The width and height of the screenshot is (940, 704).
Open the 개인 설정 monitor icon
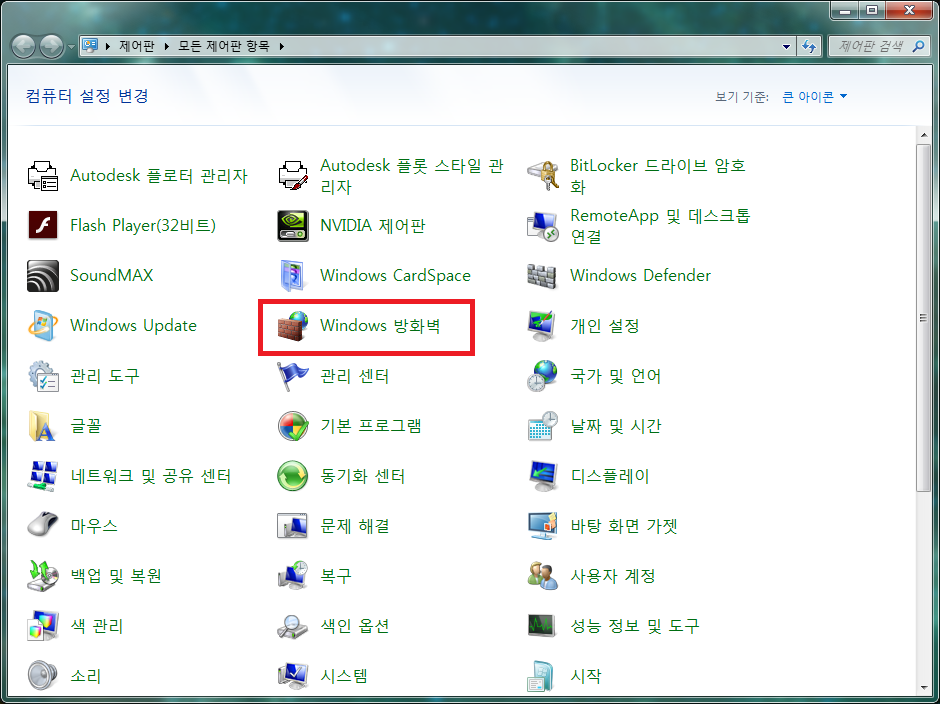tap(543, 326)
